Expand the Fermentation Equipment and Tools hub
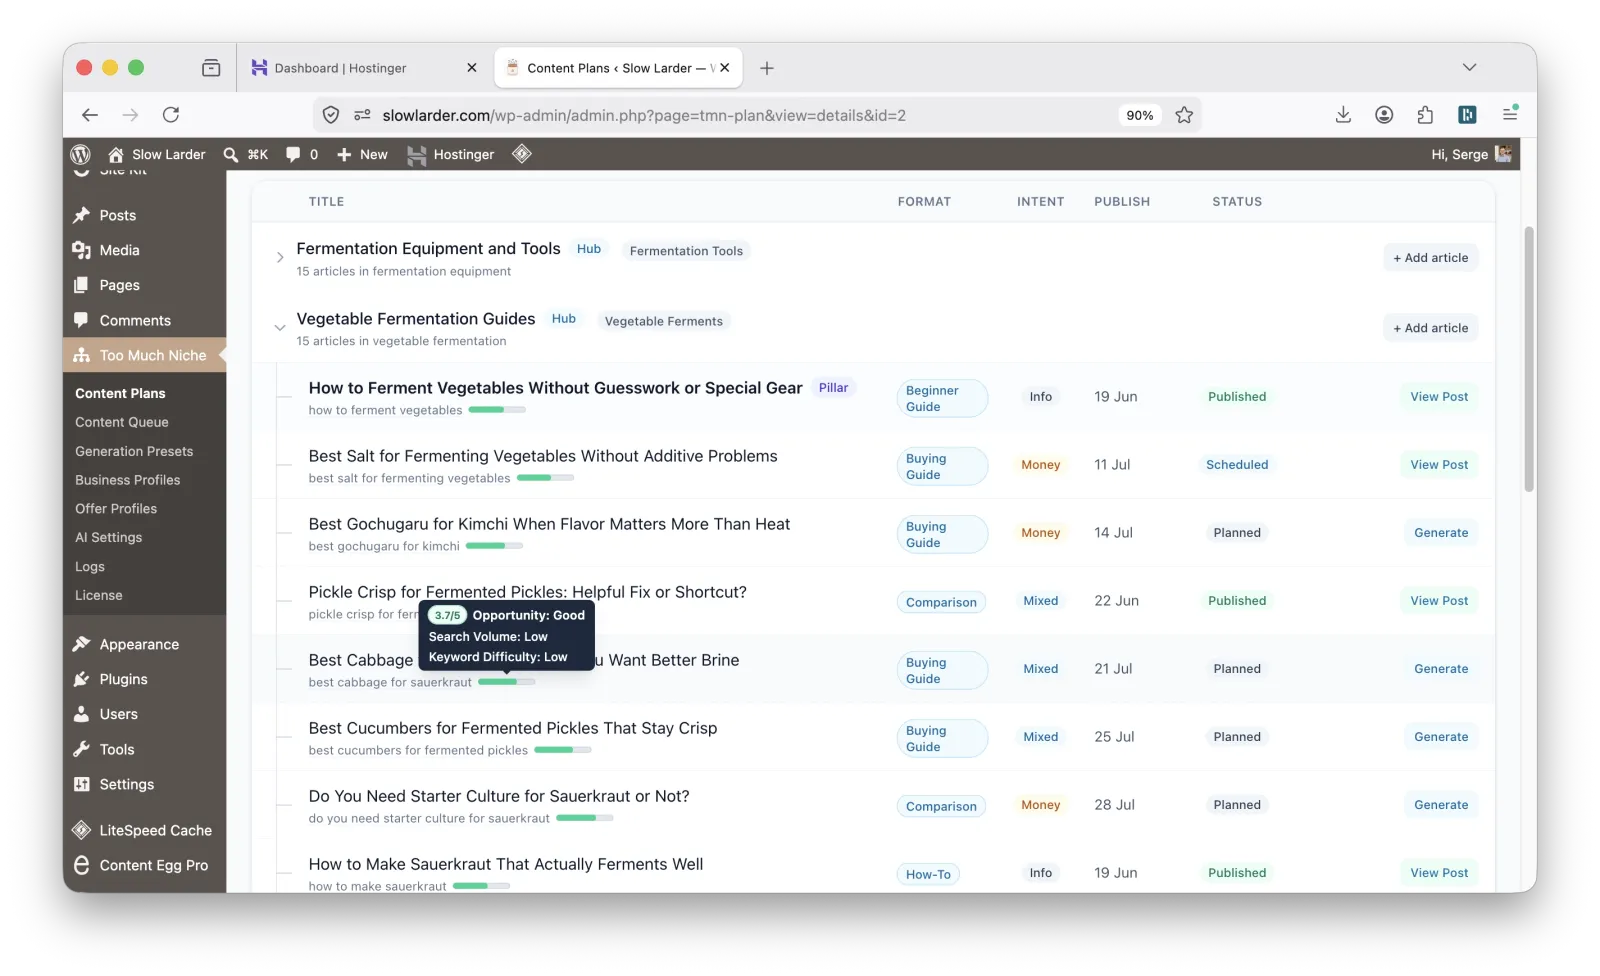Viewport: 1600px width, 976px height. 280,257
